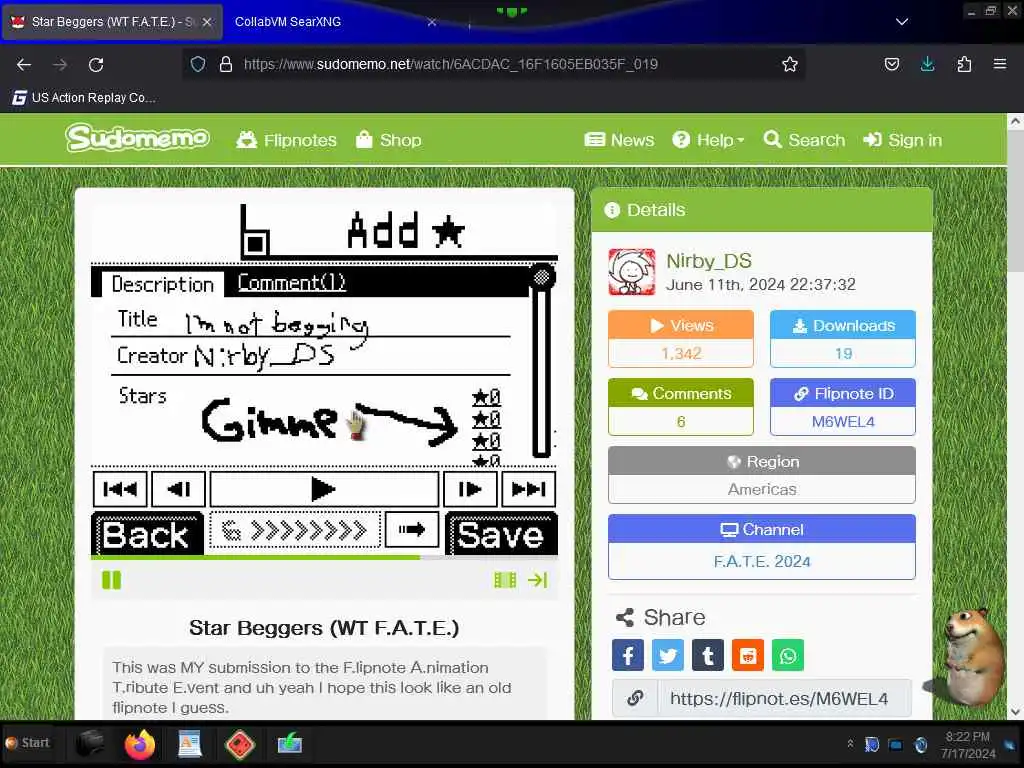Open Search in the navbar
The height and width of the screenshot is (768, 1024).
(x=804, y=140)
